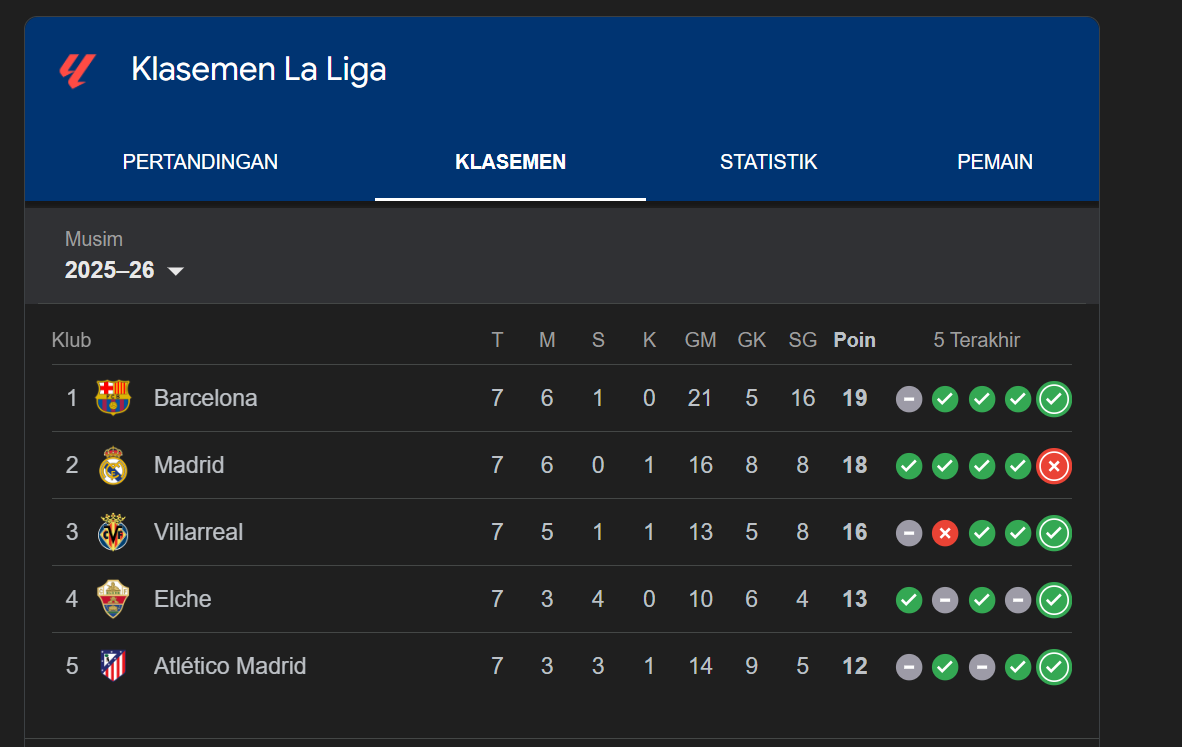Select the Klasemen tab

[510, 162]
